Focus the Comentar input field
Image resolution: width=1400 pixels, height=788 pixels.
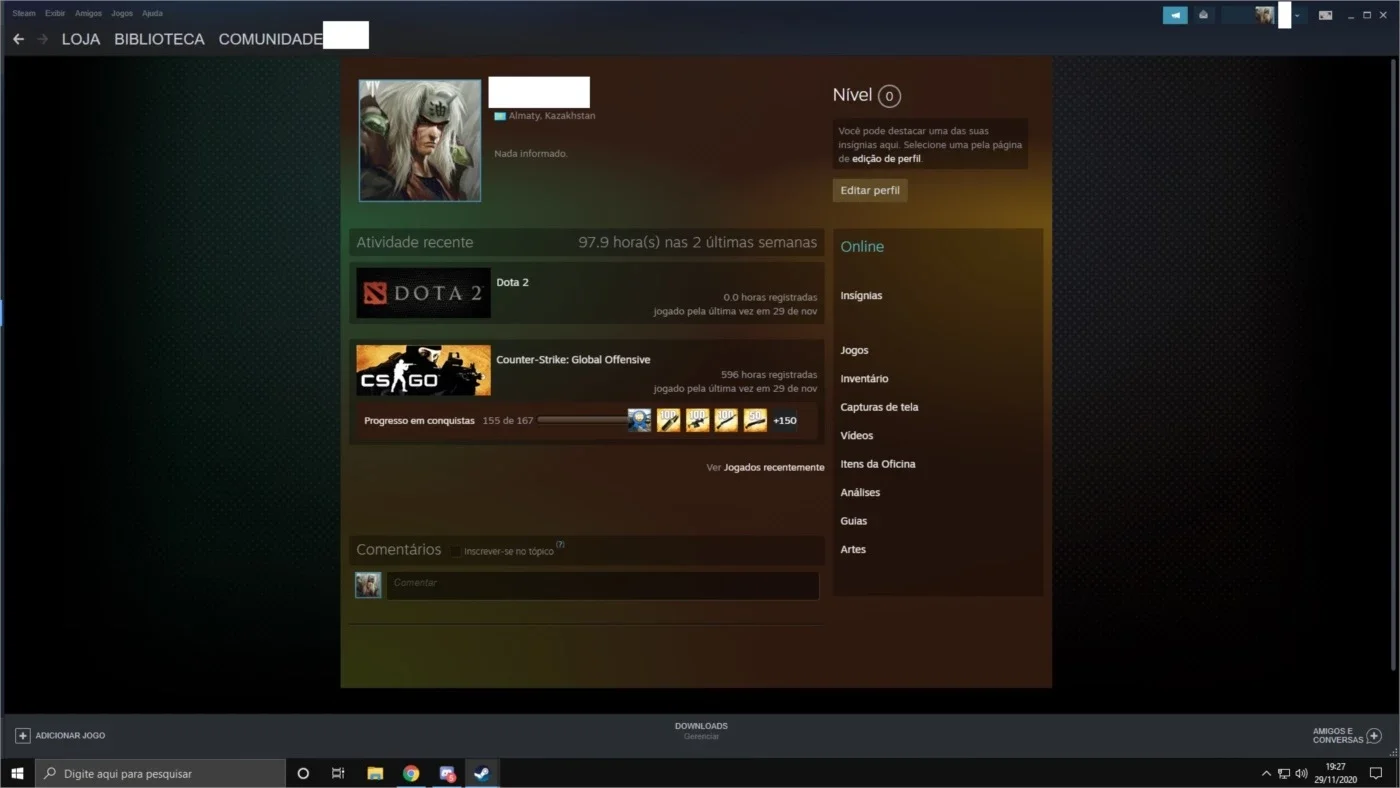click(x=603, y=585)
